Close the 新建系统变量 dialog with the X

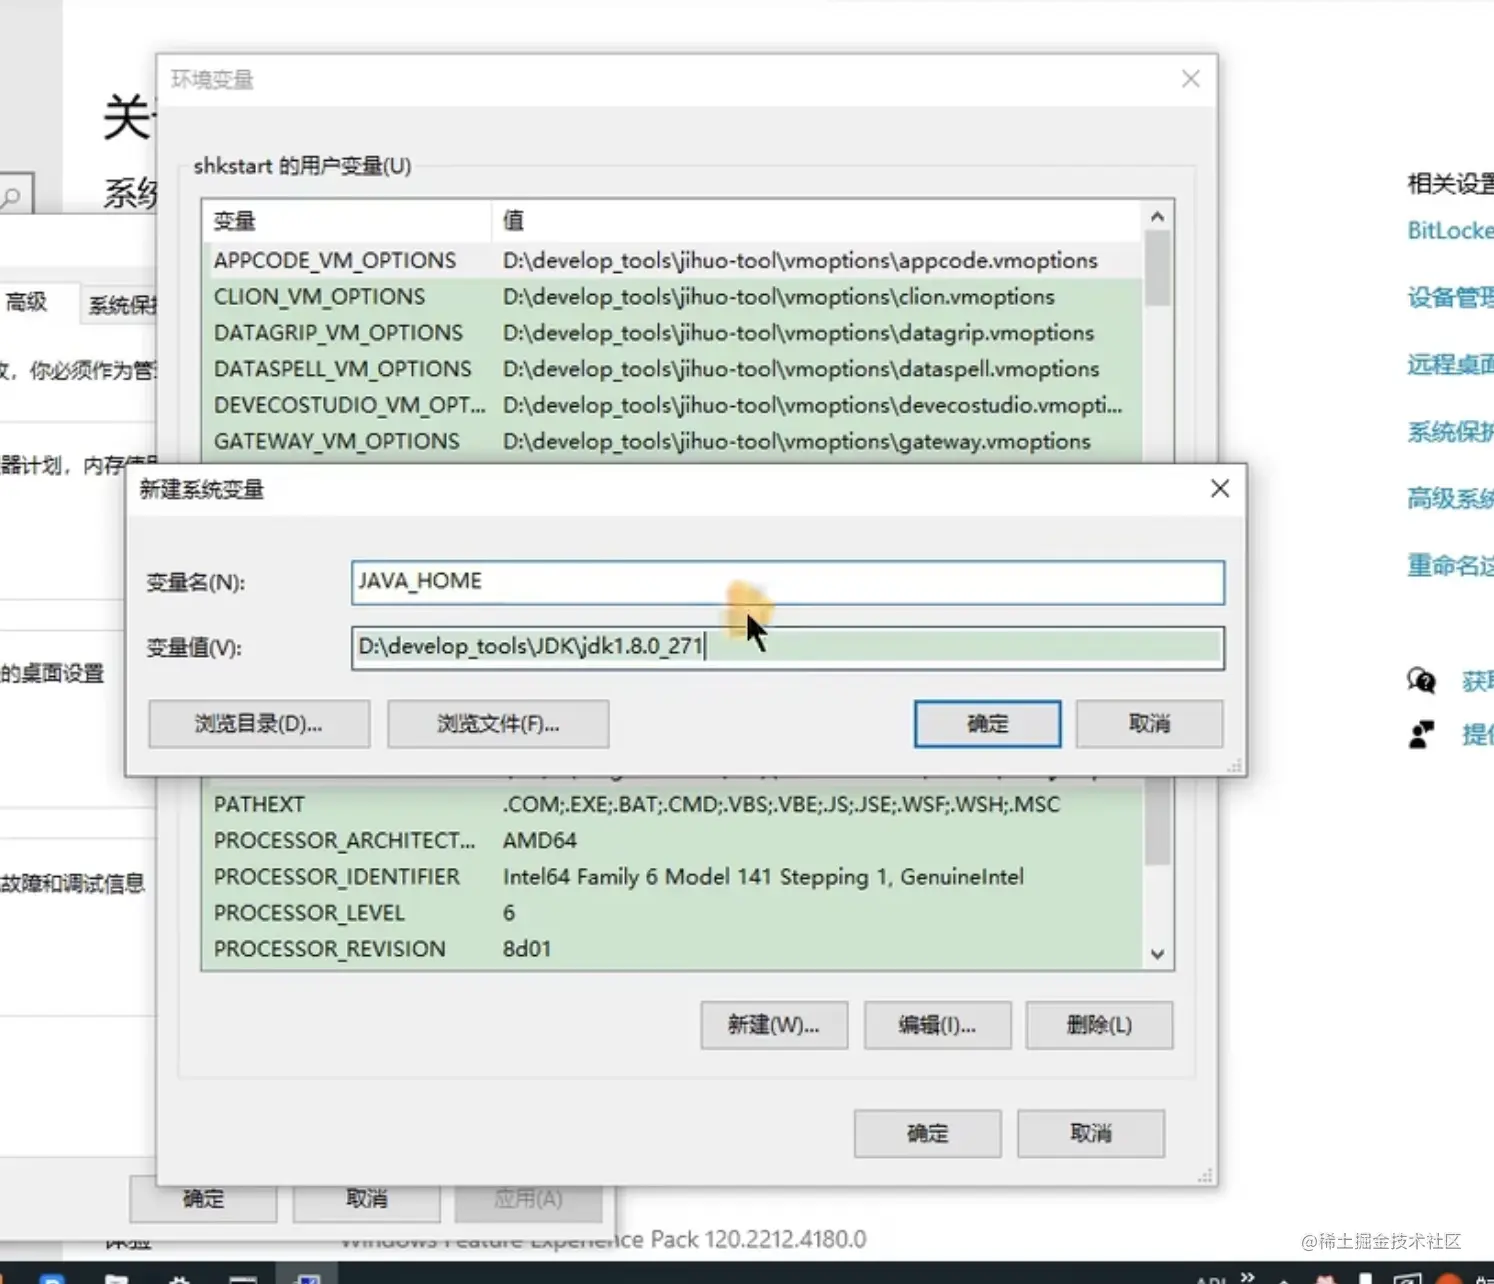click(1220, 489)
